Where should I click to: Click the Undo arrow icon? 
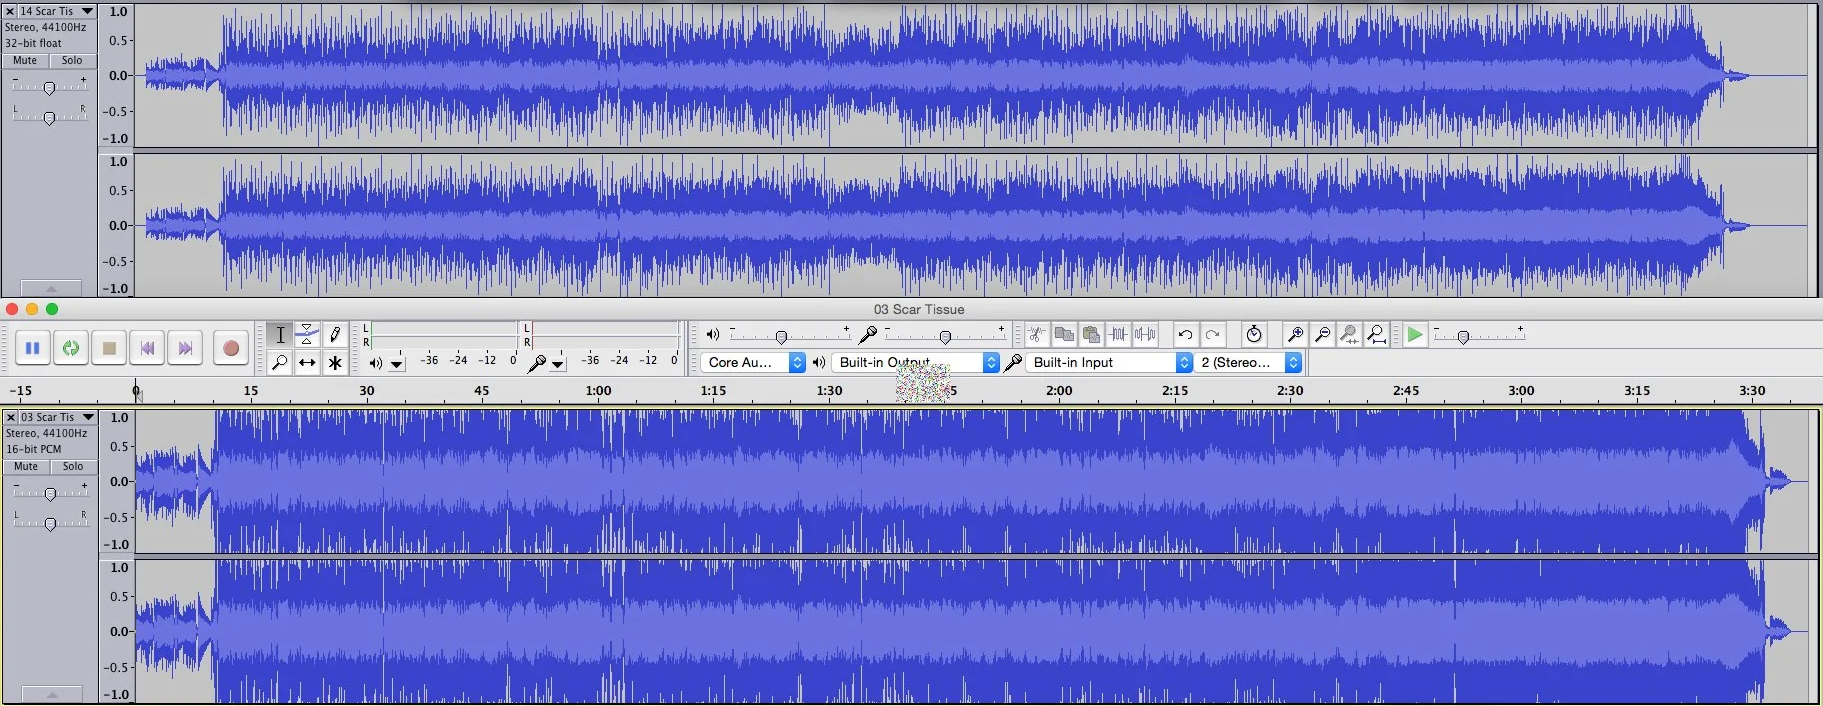1185,335
